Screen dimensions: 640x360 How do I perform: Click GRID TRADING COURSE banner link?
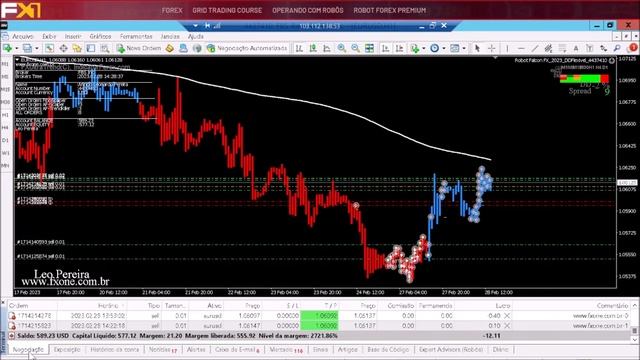coord(227,10)
